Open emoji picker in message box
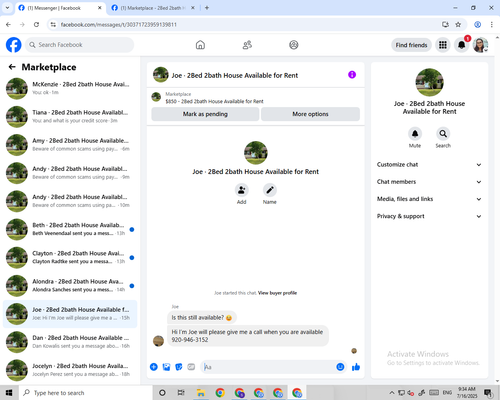 tap(340, 367)
